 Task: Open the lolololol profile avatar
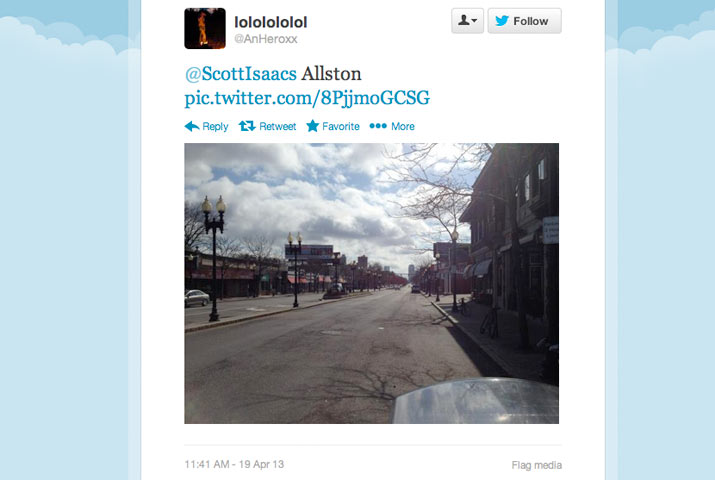pyautogui.click(x=205, y=28)
